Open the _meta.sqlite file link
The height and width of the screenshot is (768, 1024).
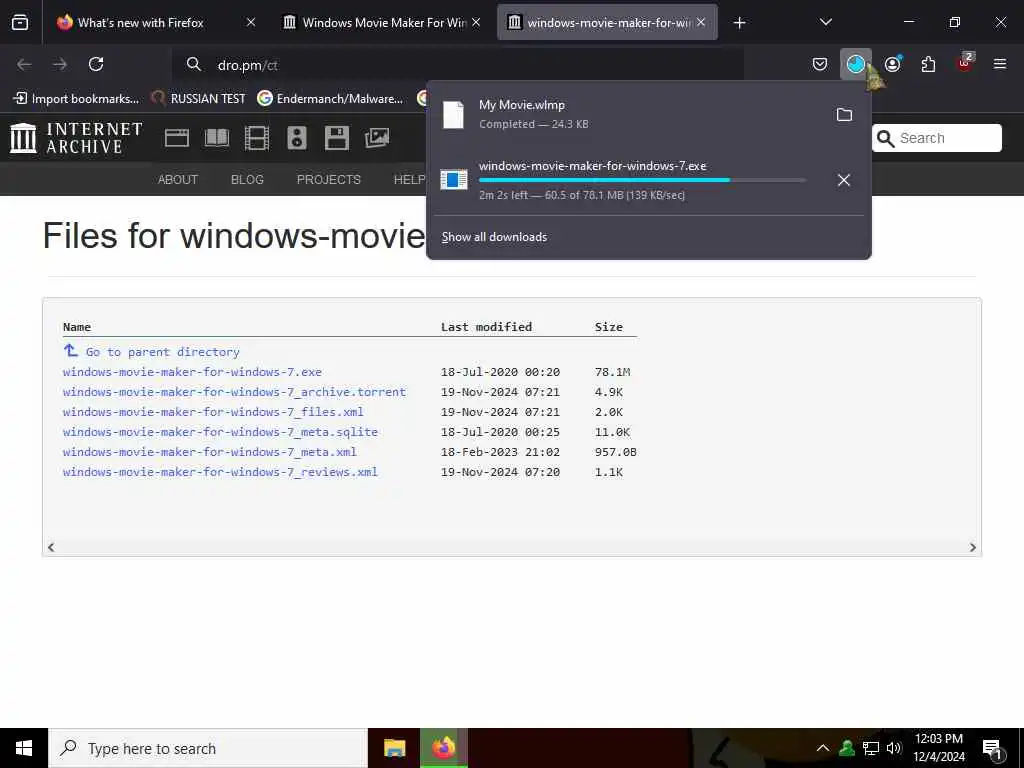click(220, 432)
